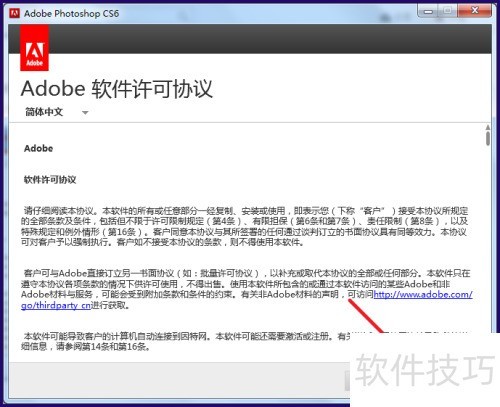Click the license scrollbar thumb
Screen dimensions: 500x407
(488, 138)
